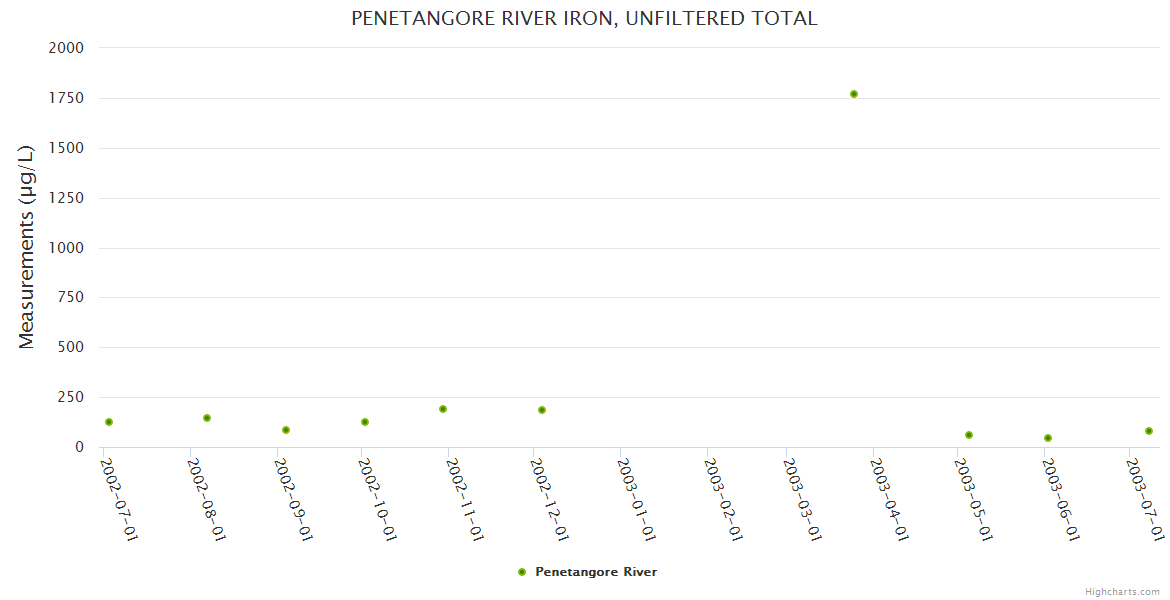Viewport: 1170px width, 600px height.
Task: Click the 2003-03-01 x-axis label
Action: (x=804, y=500)
